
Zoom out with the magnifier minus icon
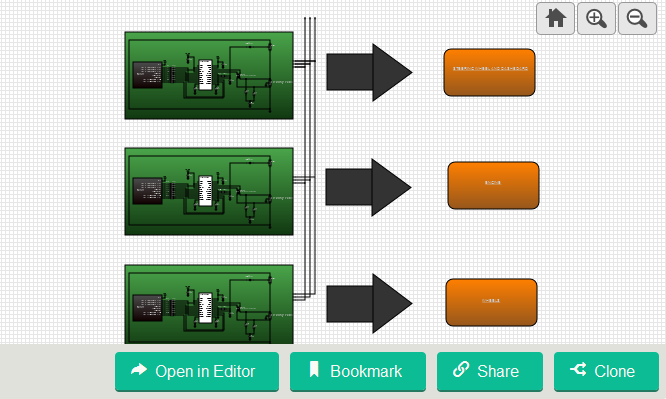(x=637, y=19)
